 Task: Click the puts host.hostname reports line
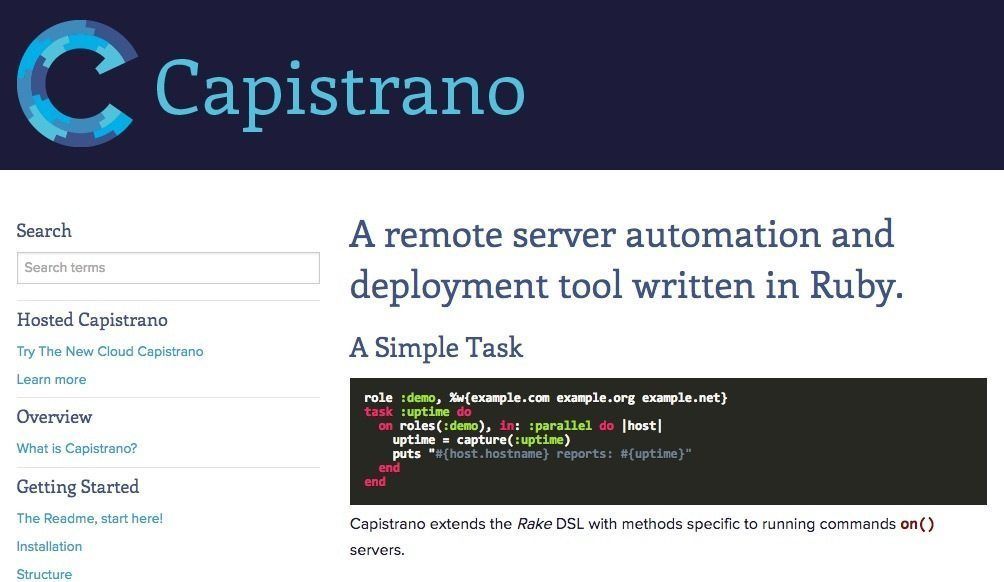tap(542, 454)
